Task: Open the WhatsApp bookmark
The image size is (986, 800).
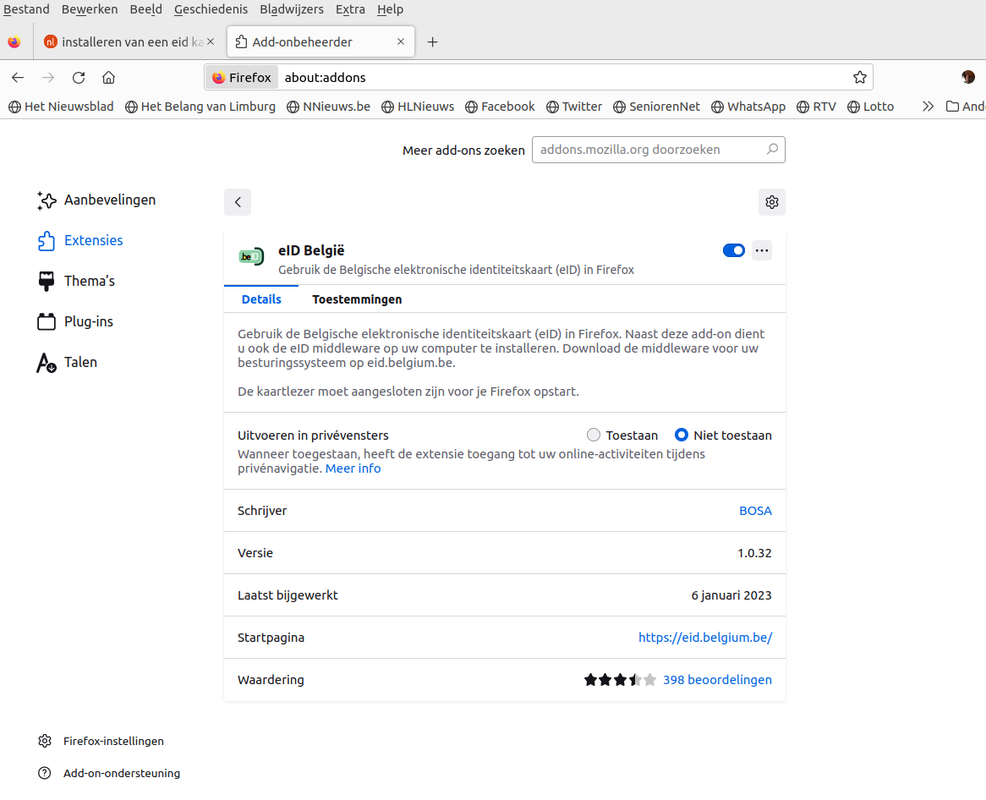Action: point(748,106)
